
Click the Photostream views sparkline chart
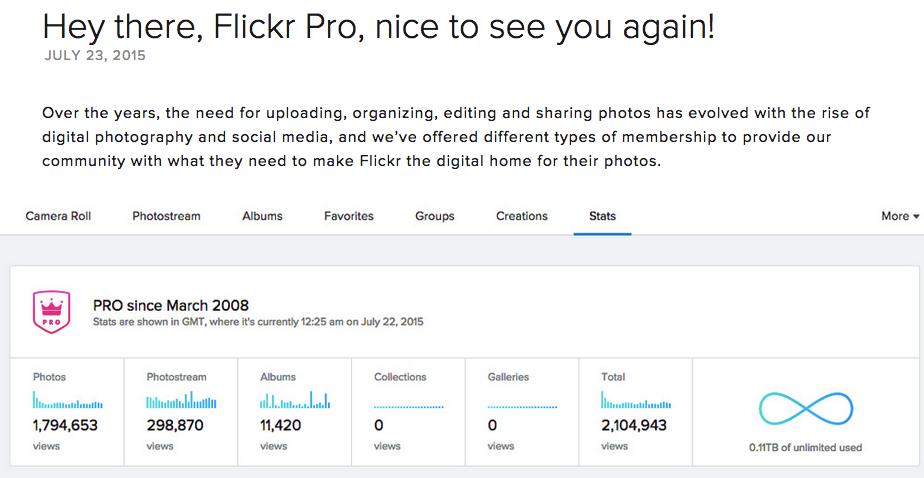click(x=181, y=402)
